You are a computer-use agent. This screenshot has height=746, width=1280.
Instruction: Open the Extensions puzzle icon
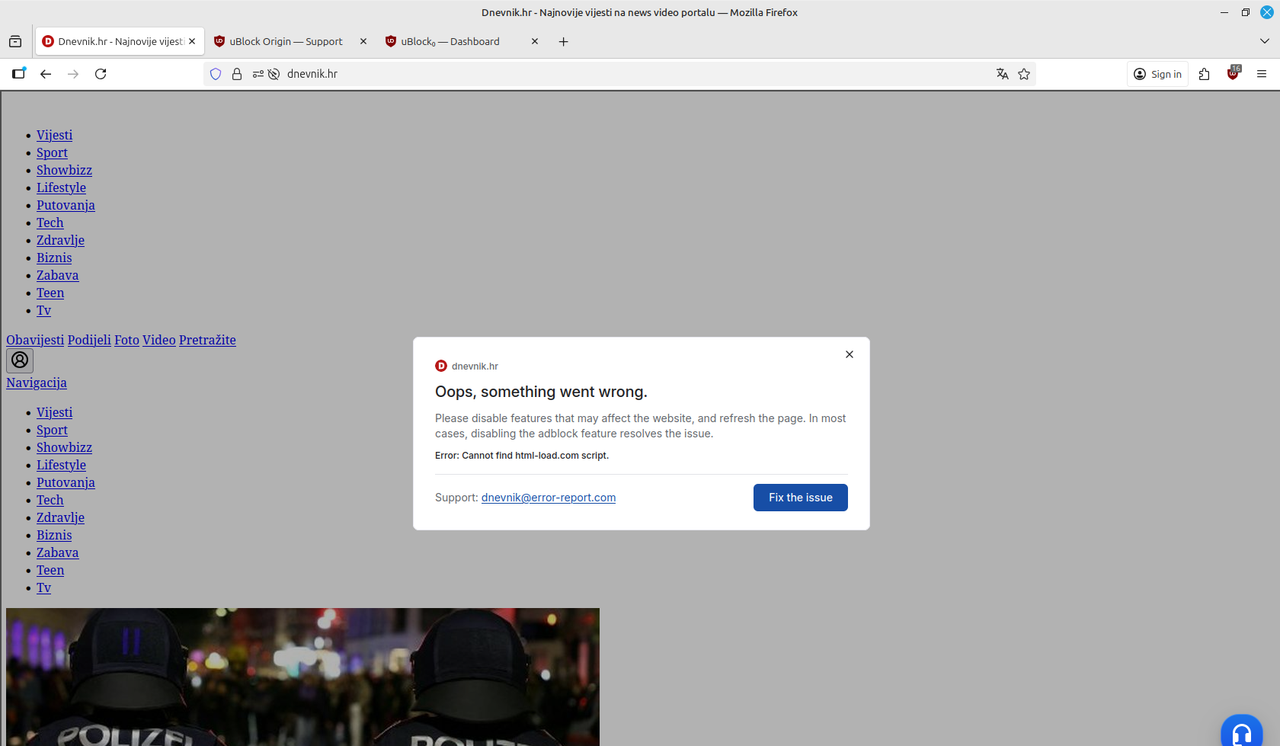[1204, 74]
